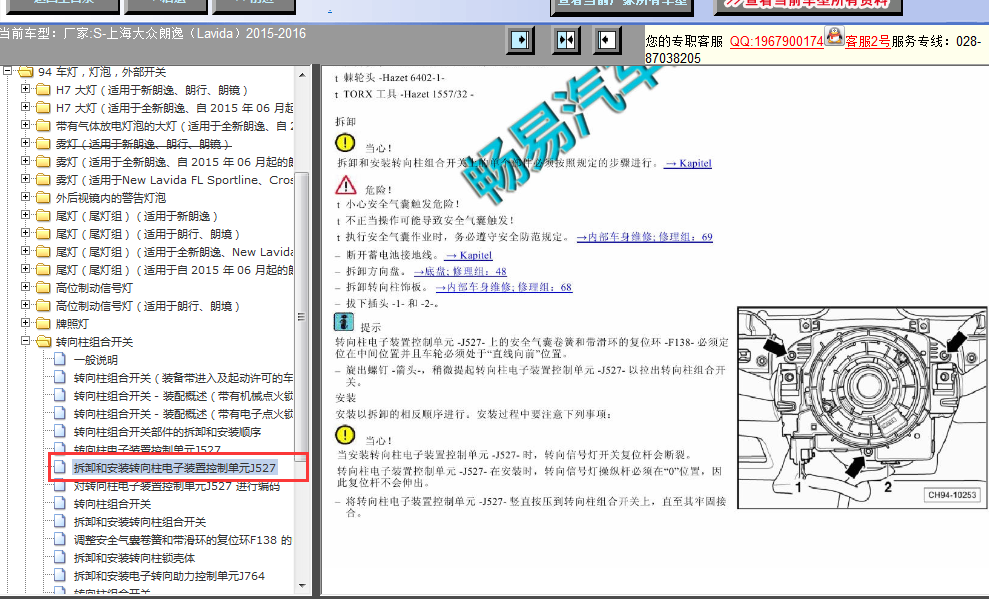
Task: Click the tree panel scroll-down arrow
Action: [x=301, y=586]
